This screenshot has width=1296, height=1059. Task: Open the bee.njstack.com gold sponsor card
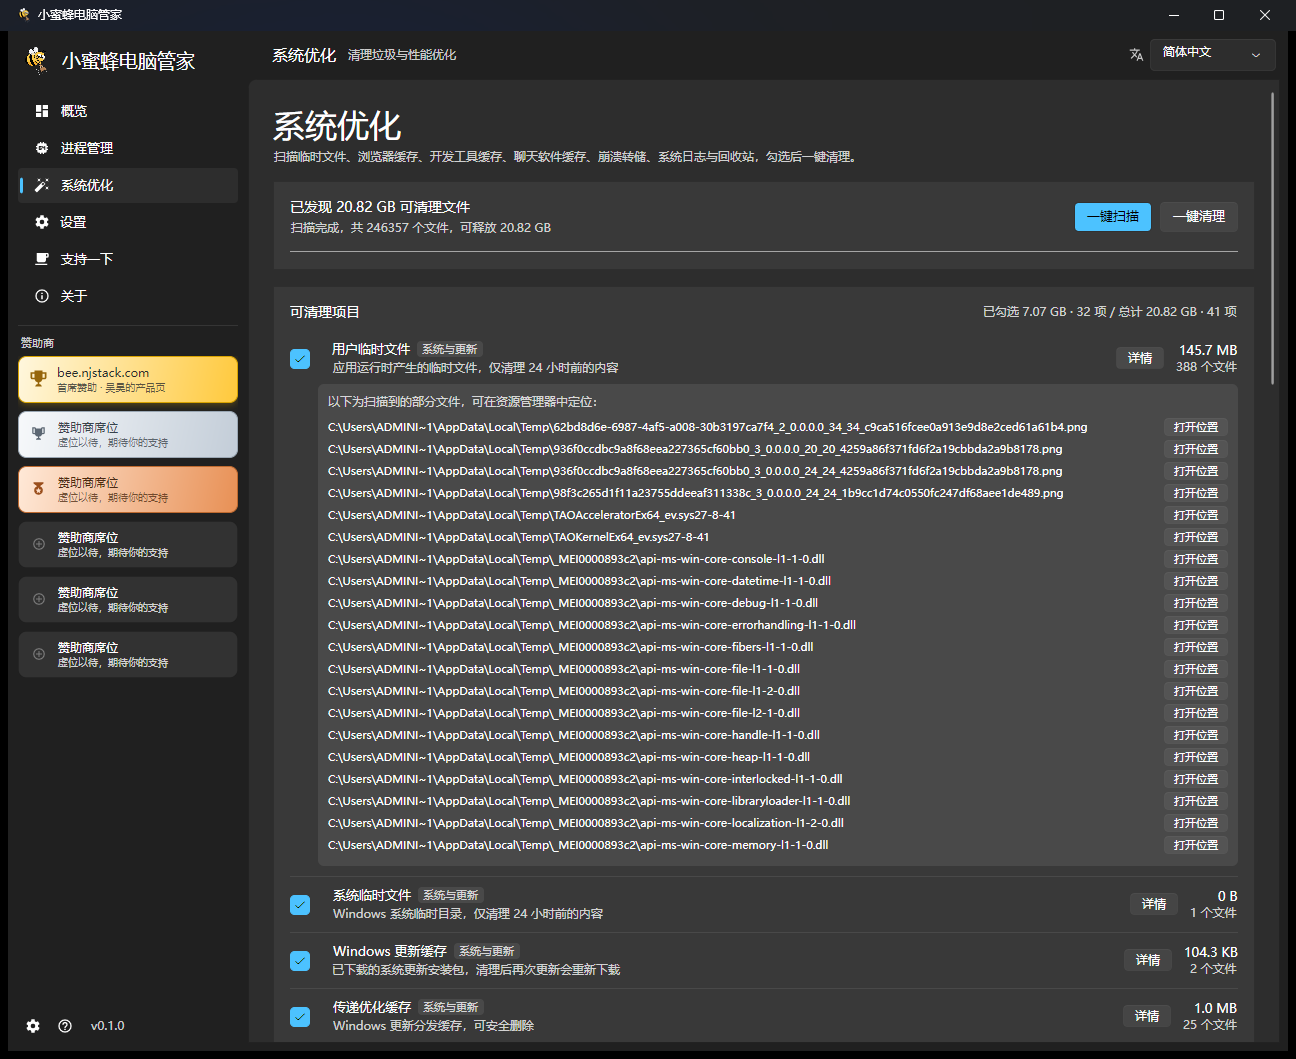(x=128, y=380)
